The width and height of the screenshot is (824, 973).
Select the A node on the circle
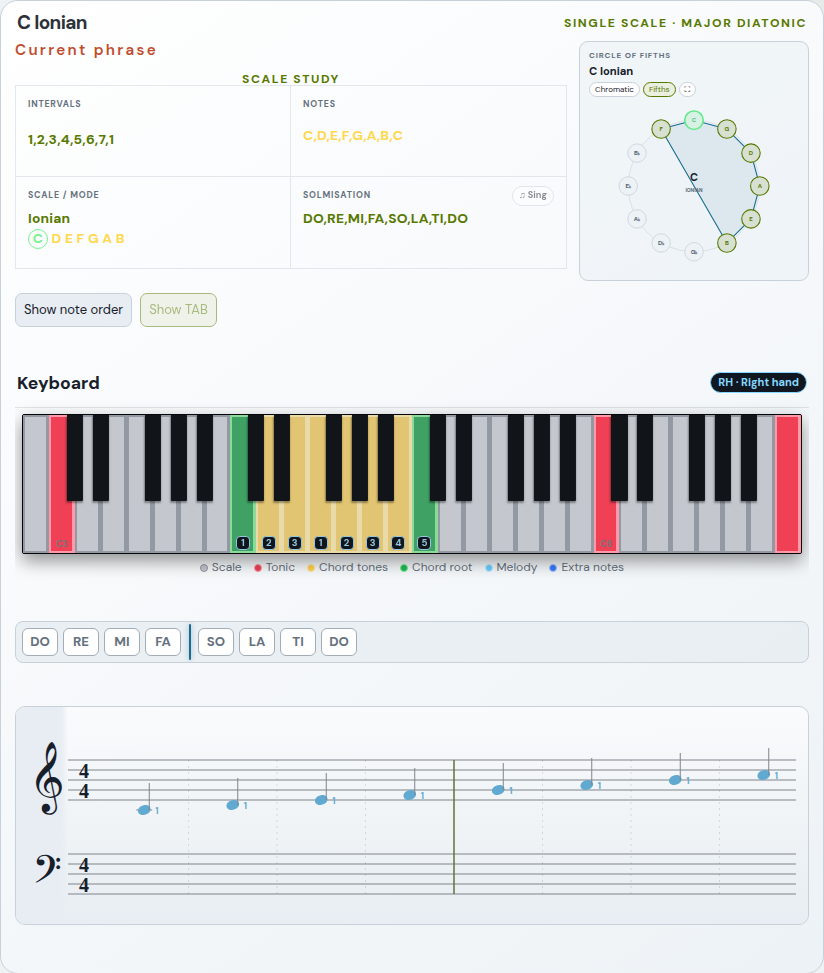tap(759, 186)
